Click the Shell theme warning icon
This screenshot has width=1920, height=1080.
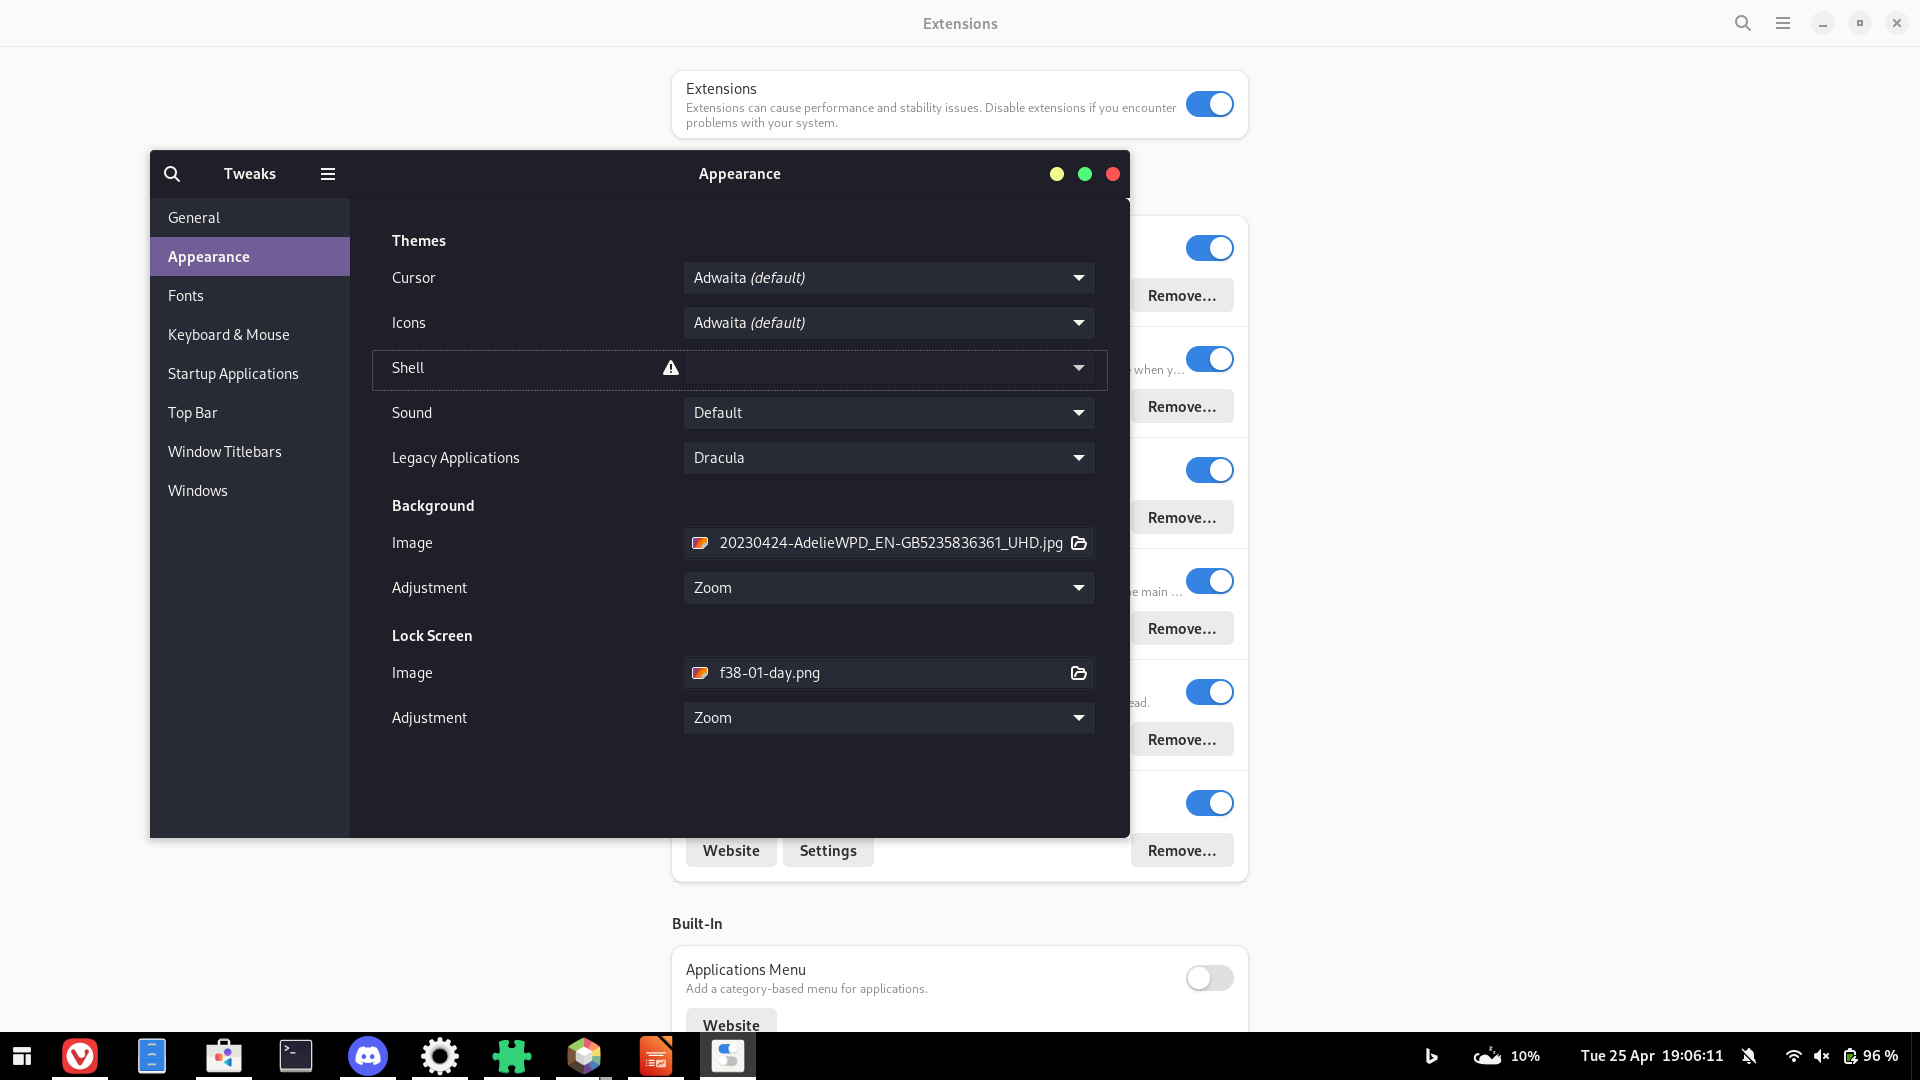tap(671, 368)
